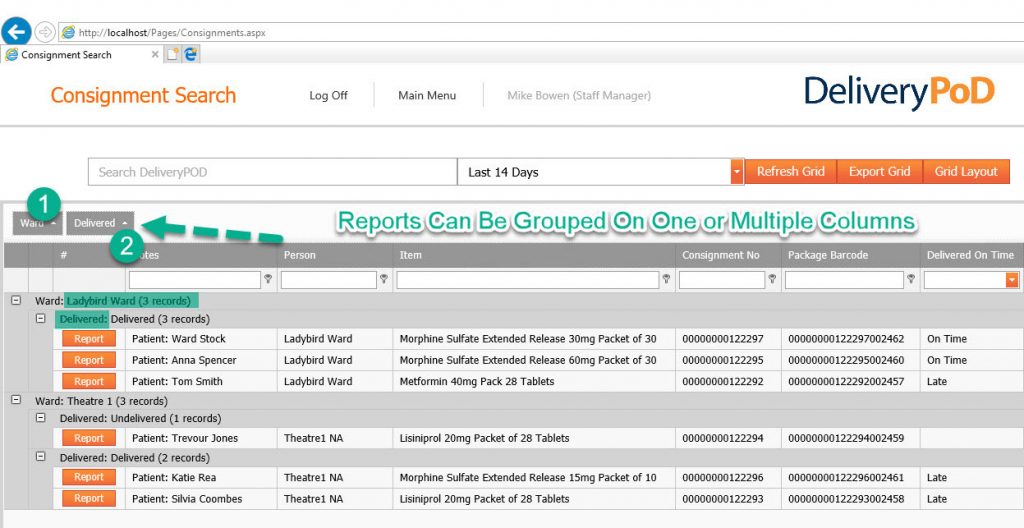Open Report for Patient: Katie Rea
The image size is (1024, 528).
pos(89,477)
